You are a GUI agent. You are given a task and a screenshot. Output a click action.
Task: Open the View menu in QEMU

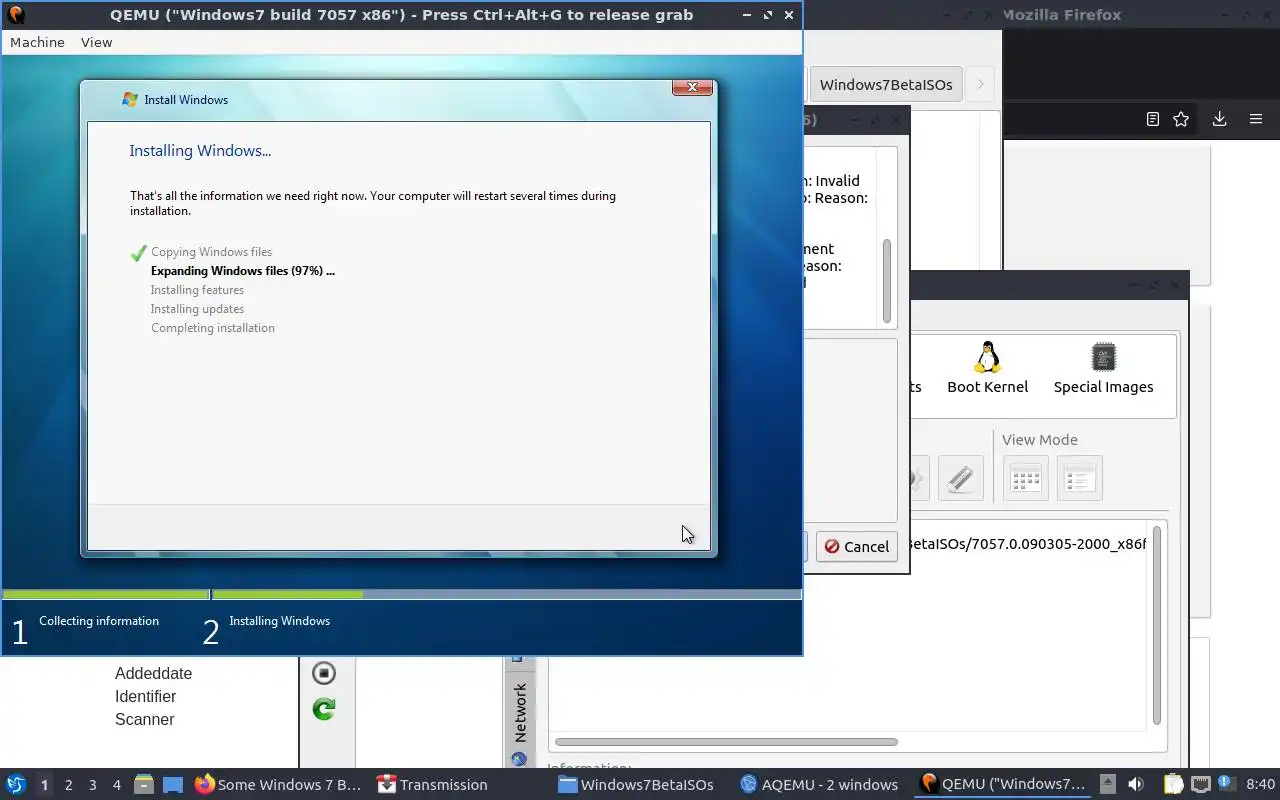click(x=96, y=42)
